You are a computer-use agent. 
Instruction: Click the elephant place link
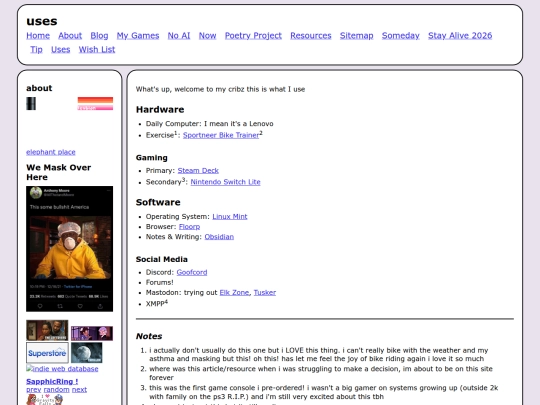click(x=51, y=152)
